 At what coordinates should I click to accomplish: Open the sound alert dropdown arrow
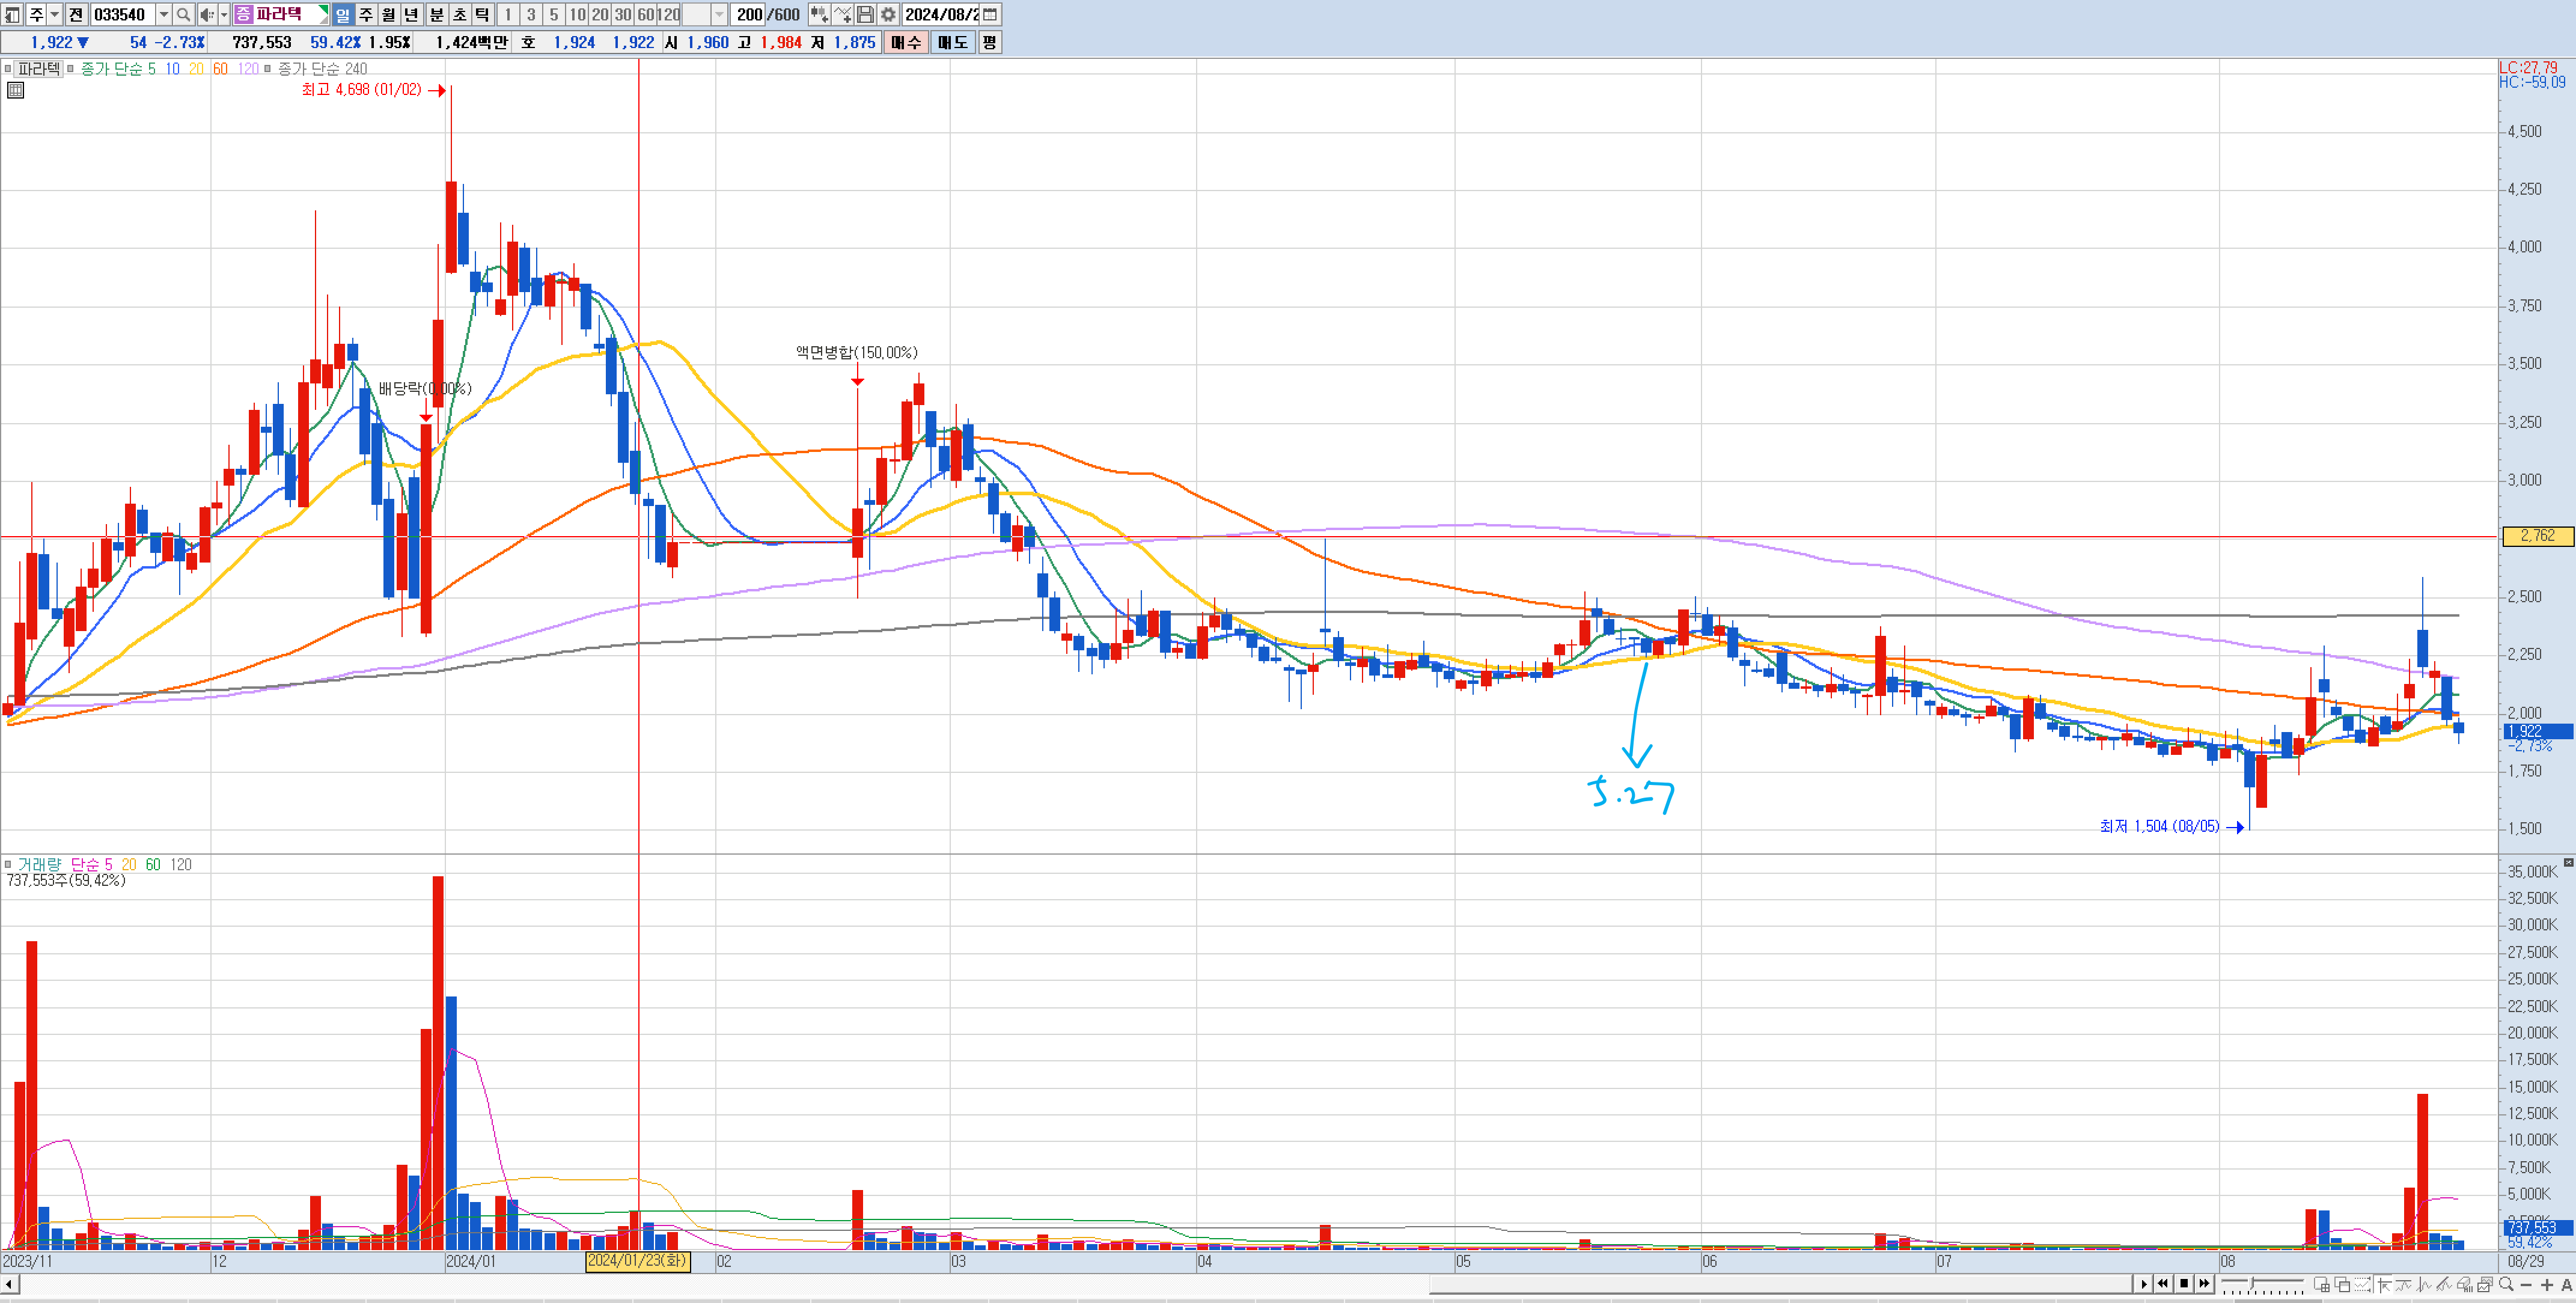pyautogui.click(x=224, y=14)
